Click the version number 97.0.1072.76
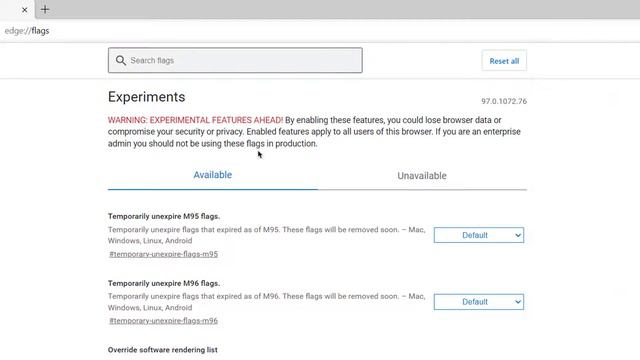This screenshot has height=360, width=640. [x=504, y=101]
